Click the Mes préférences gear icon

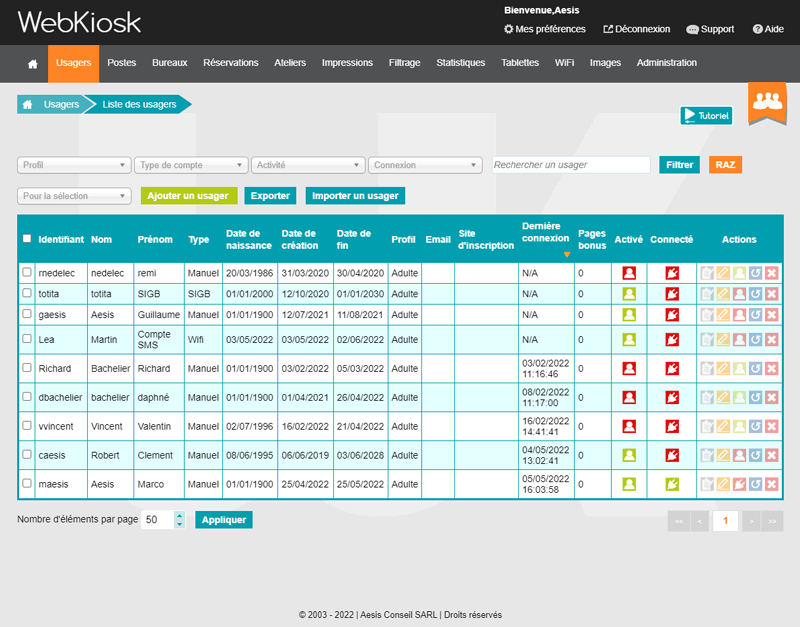pyautogui.click(x=508, y=29)
